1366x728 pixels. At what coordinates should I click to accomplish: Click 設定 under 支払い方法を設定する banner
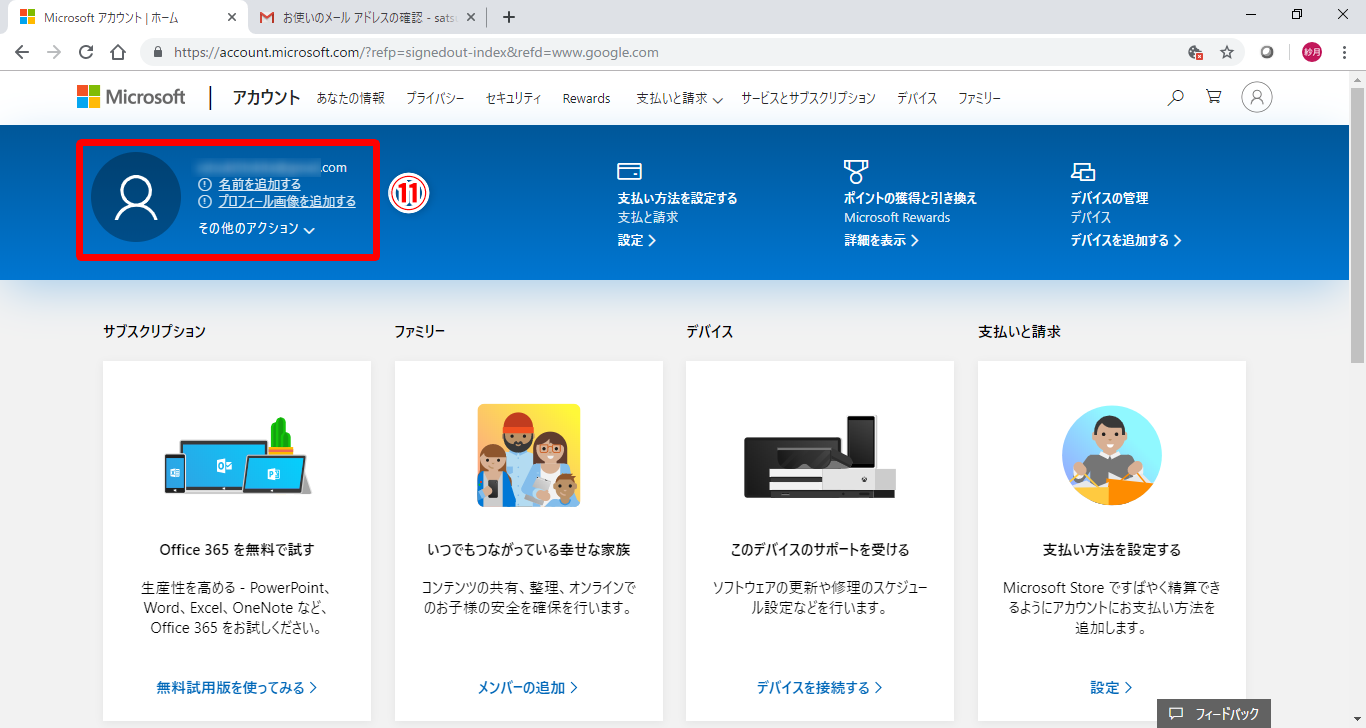tap(637, 240)
